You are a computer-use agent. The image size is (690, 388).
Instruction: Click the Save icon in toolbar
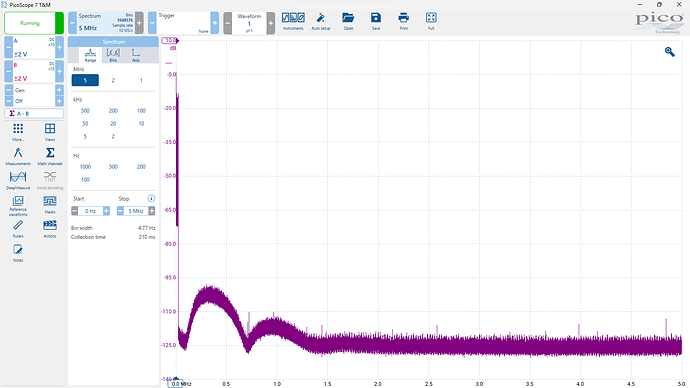tap(376, 21)
